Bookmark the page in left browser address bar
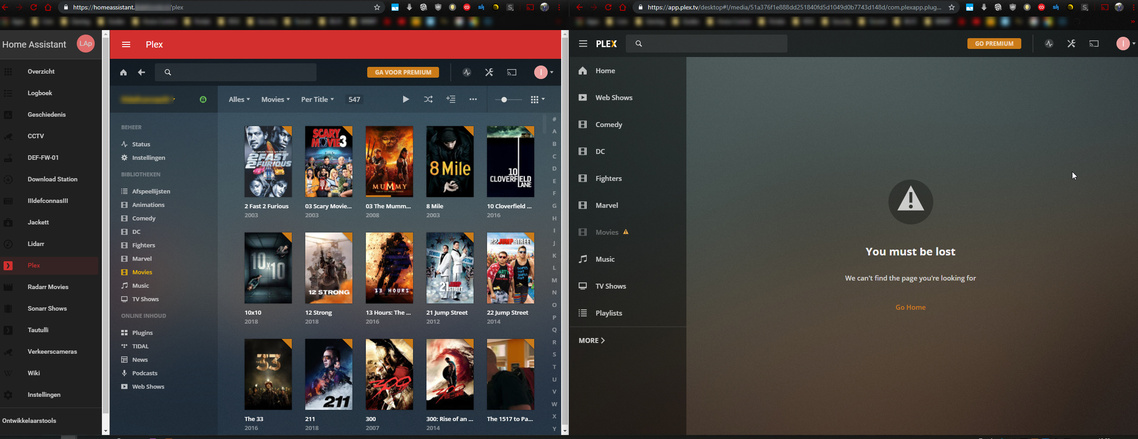1138x439 pixels. pyautogui.click(x=377, y=7)
